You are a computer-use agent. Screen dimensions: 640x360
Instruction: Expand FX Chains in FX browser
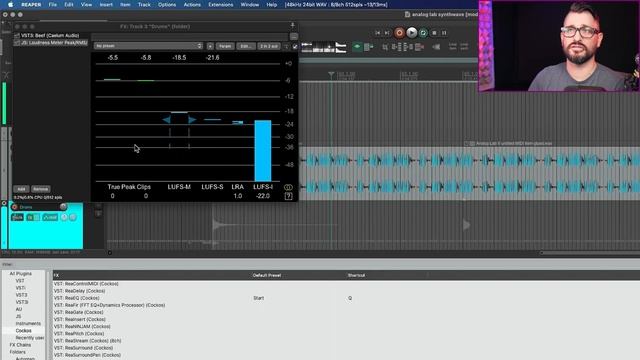tap(20, 345)
